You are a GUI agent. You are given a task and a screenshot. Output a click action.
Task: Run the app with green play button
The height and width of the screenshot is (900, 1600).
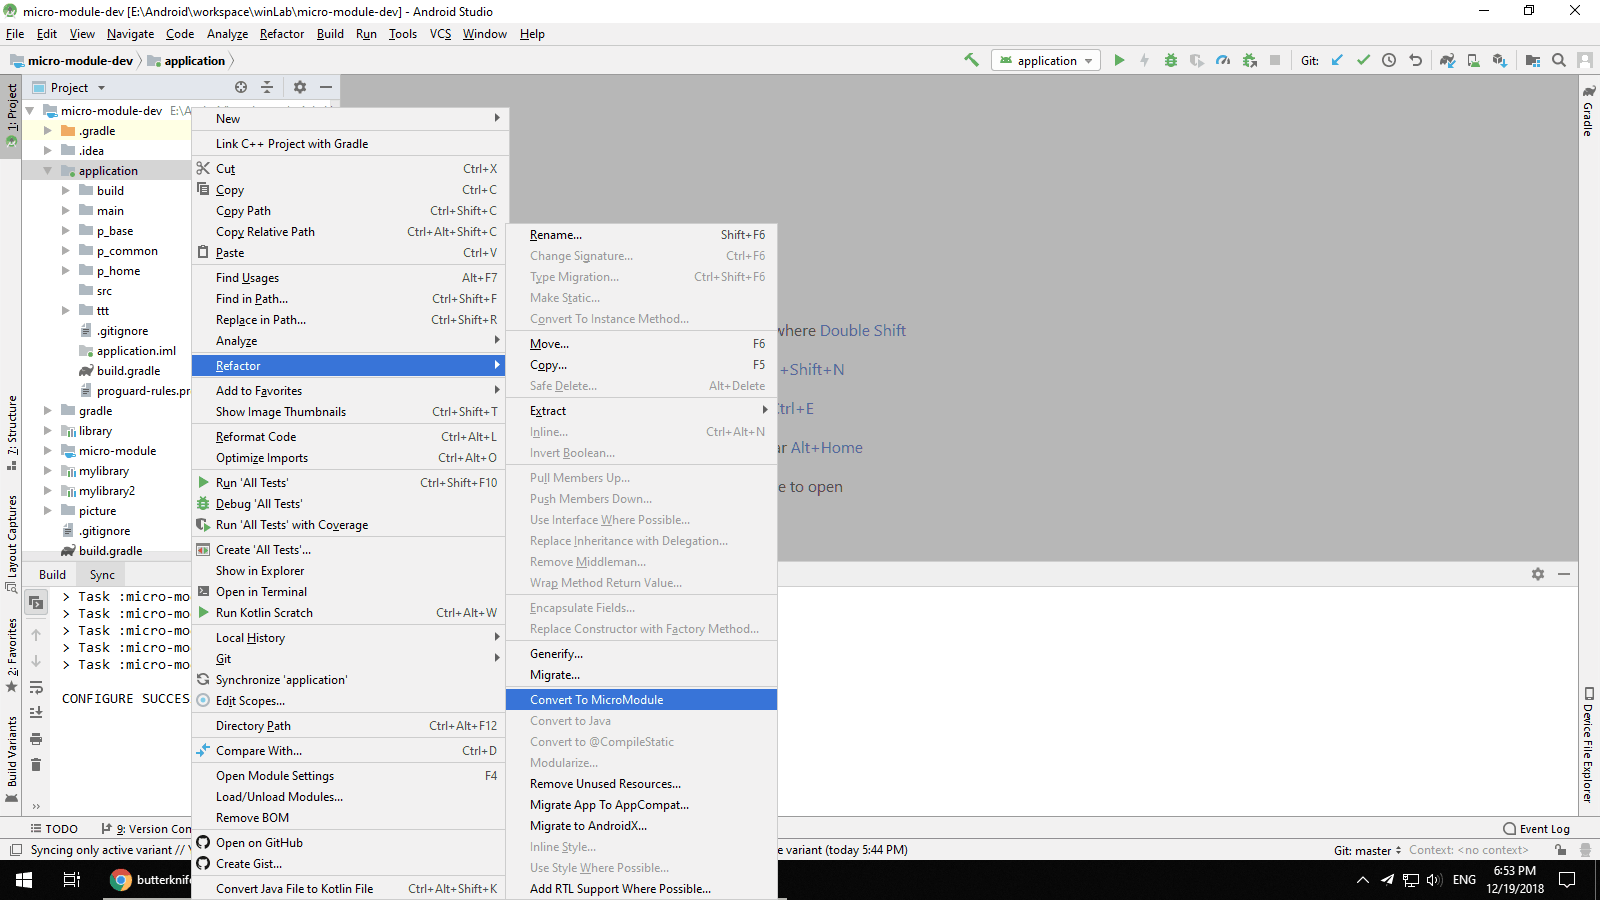1119,60
